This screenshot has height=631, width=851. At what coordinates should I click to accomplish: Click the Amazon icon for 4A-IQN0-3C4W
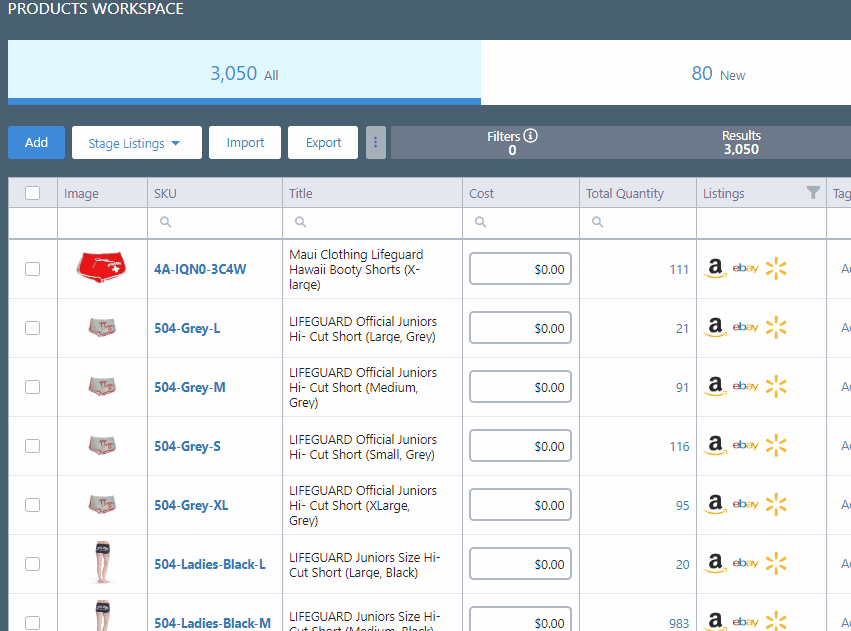[x=715, y=268]
